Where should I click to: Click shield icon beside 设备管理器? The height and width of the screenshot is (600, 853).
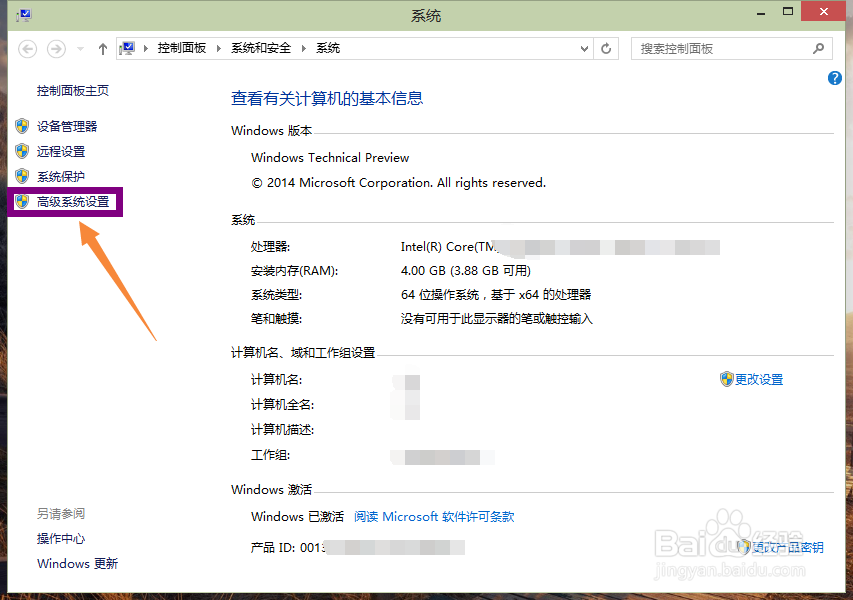pyautogui.click(x=22, y=126)
